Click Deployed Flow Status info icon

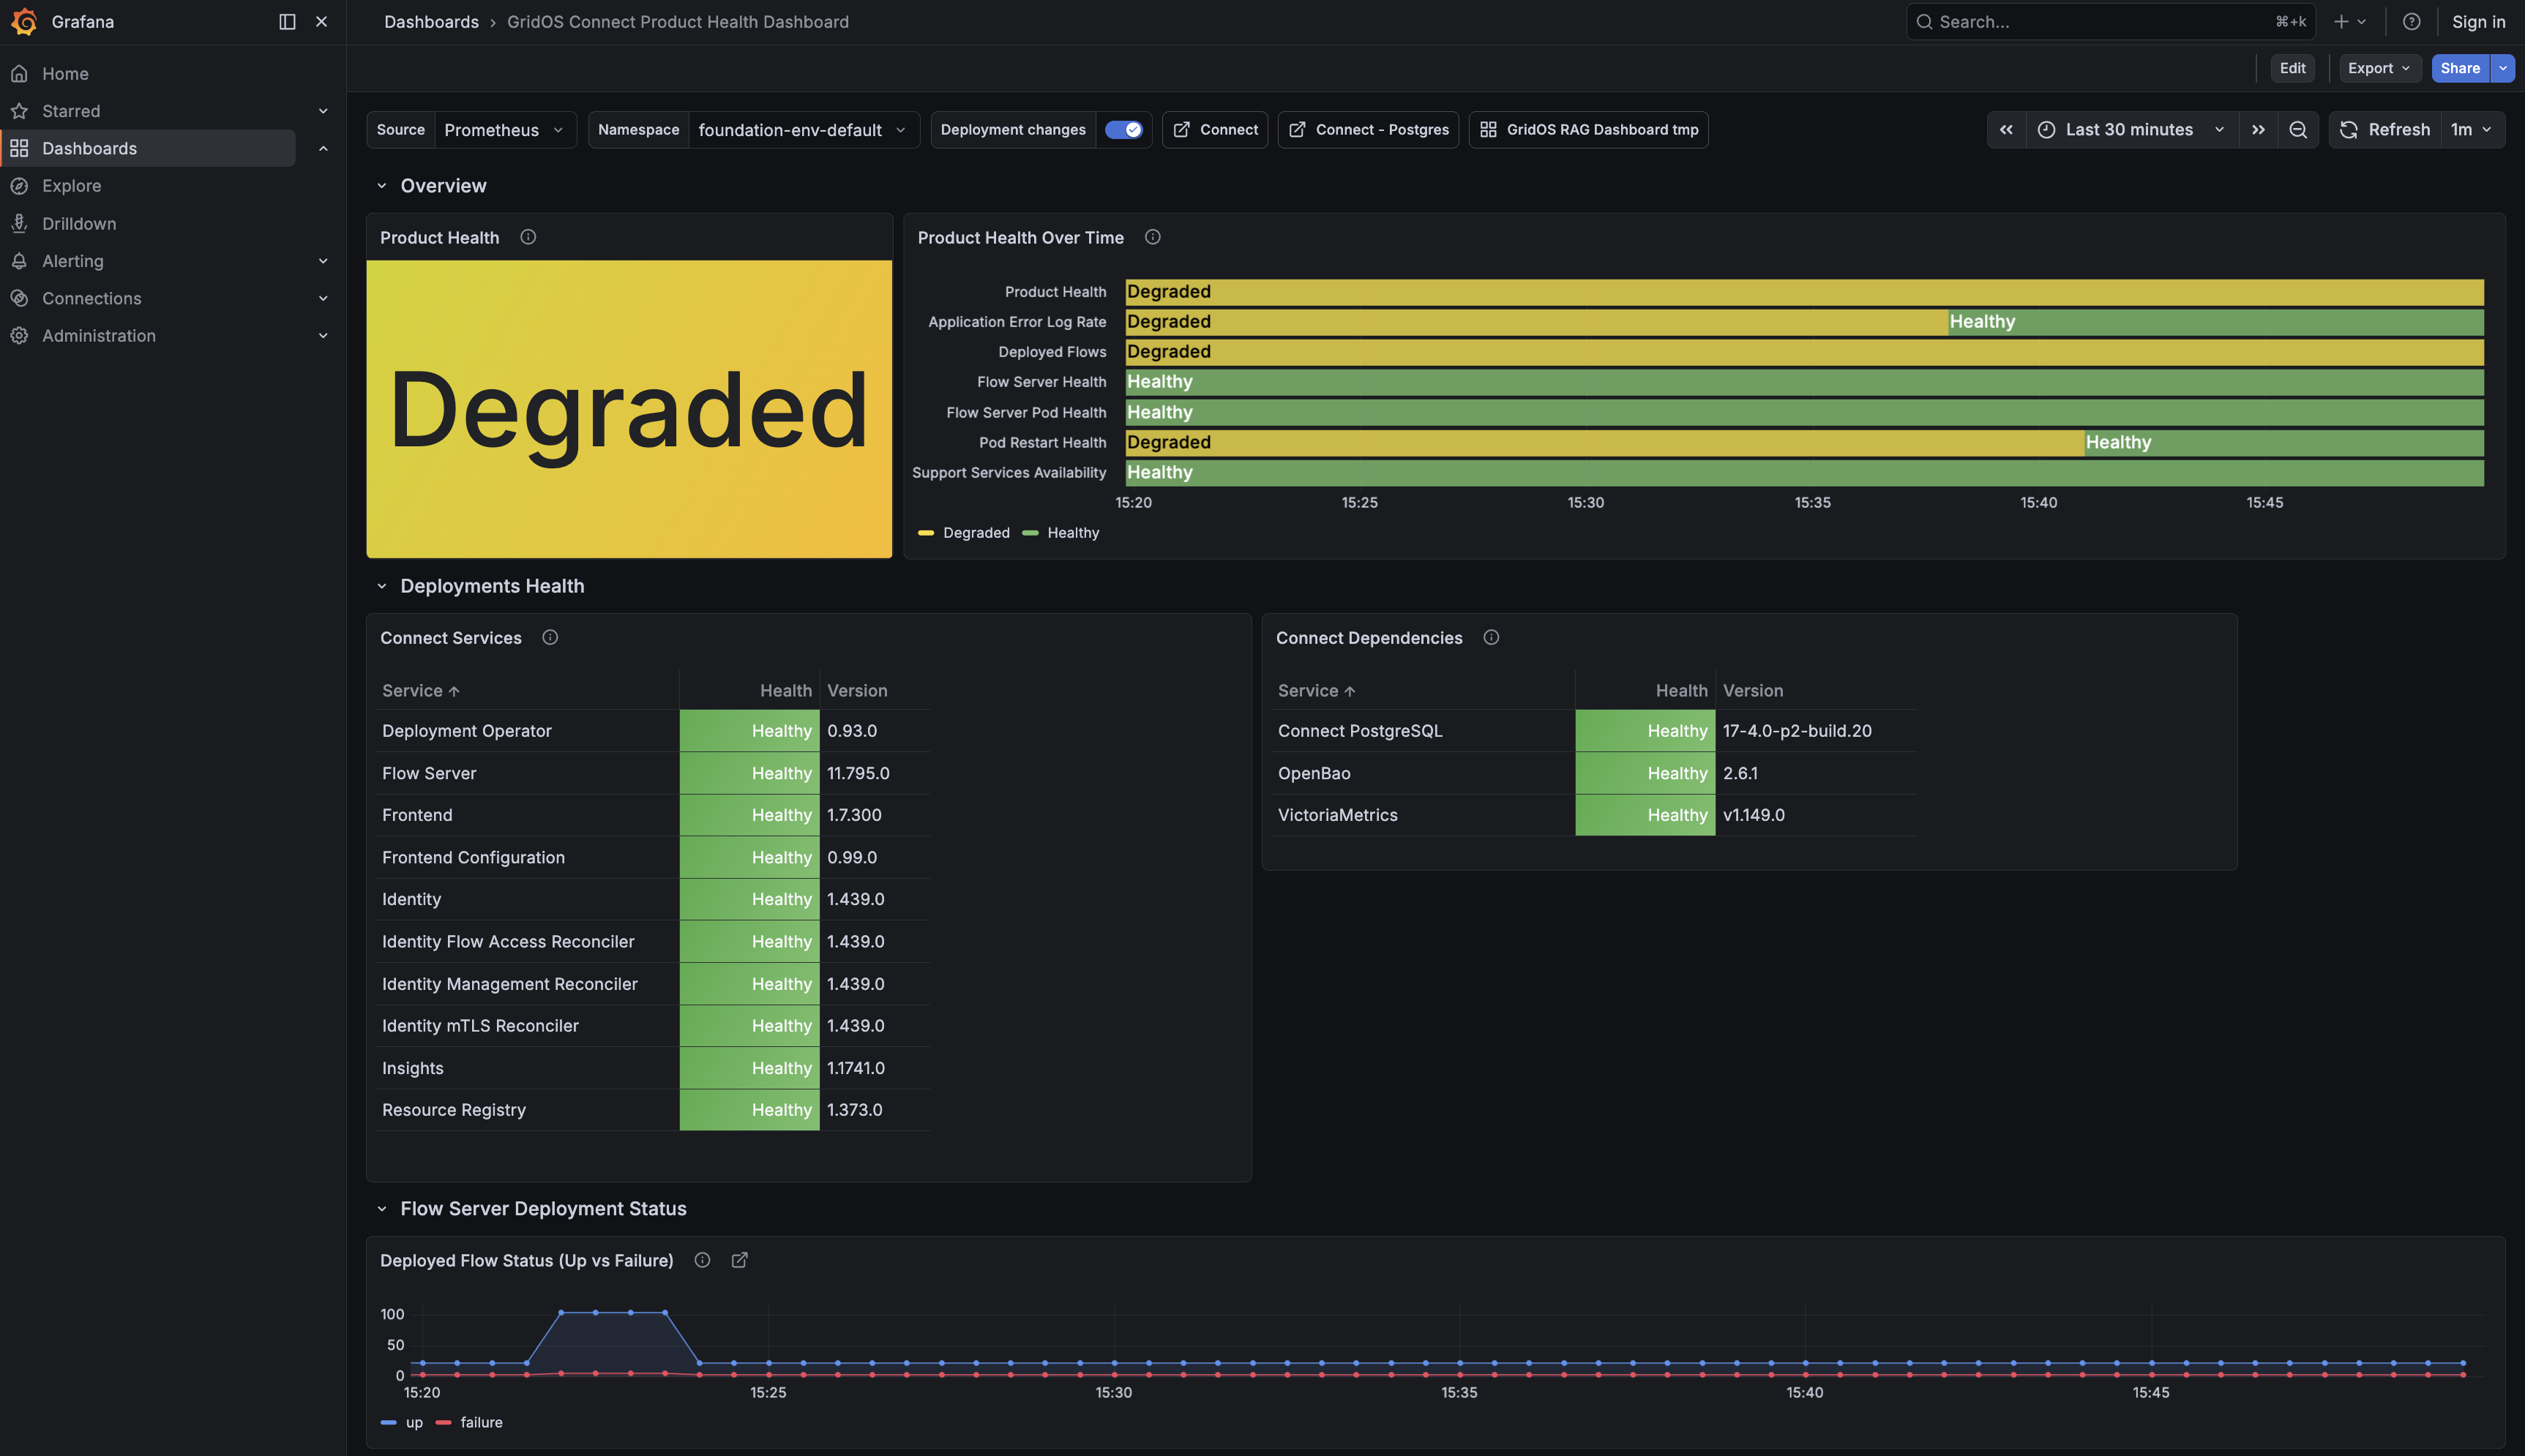click(x=702, y=1260)
